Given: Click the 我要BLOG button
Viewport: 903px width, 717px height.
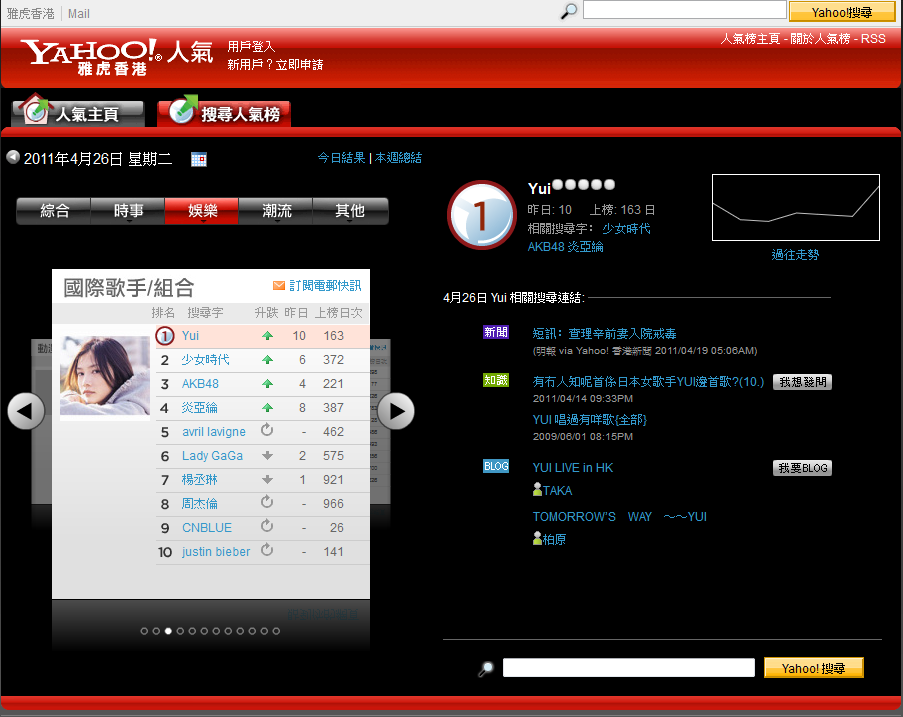Looking at the screenshot, I should click(x=802, y=468).
